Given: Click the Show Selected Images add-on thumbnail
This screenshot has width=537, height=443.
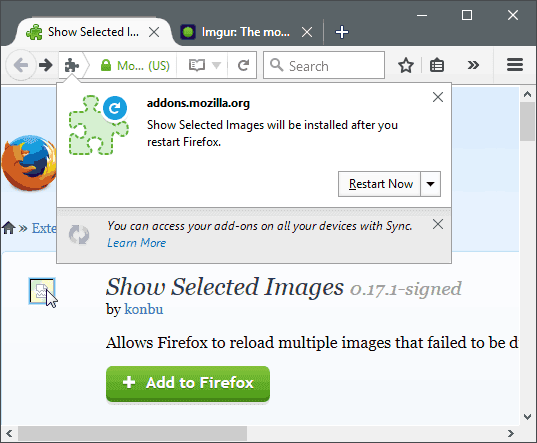Looking at the screenshot, I should click(x=42, y=291).
